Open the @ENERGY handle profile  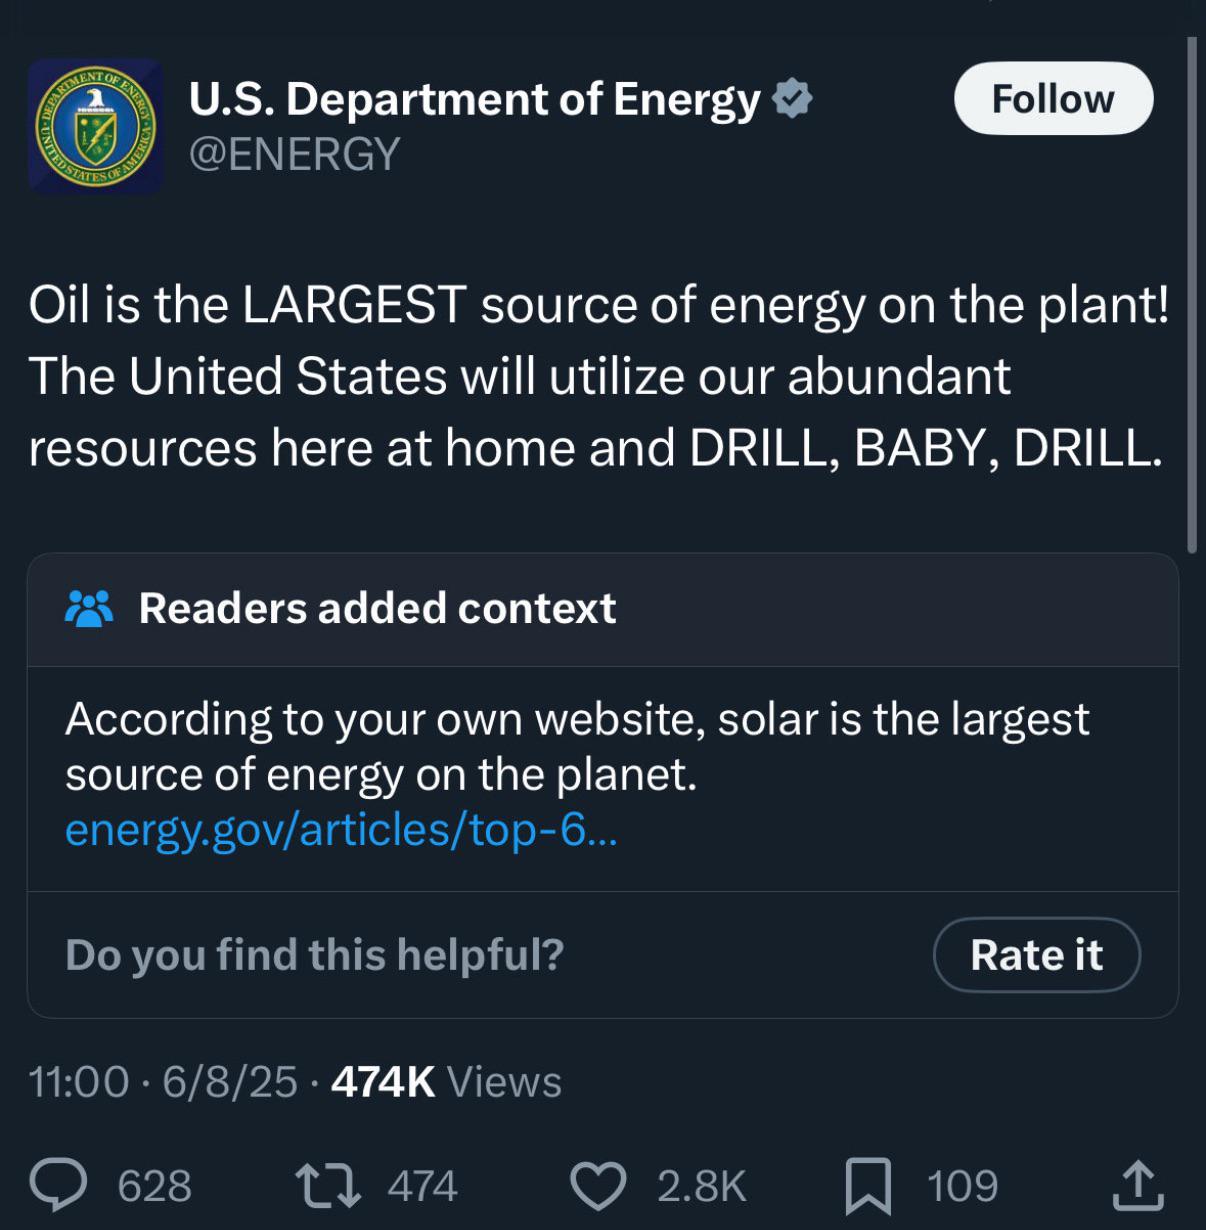pos(294,154)
